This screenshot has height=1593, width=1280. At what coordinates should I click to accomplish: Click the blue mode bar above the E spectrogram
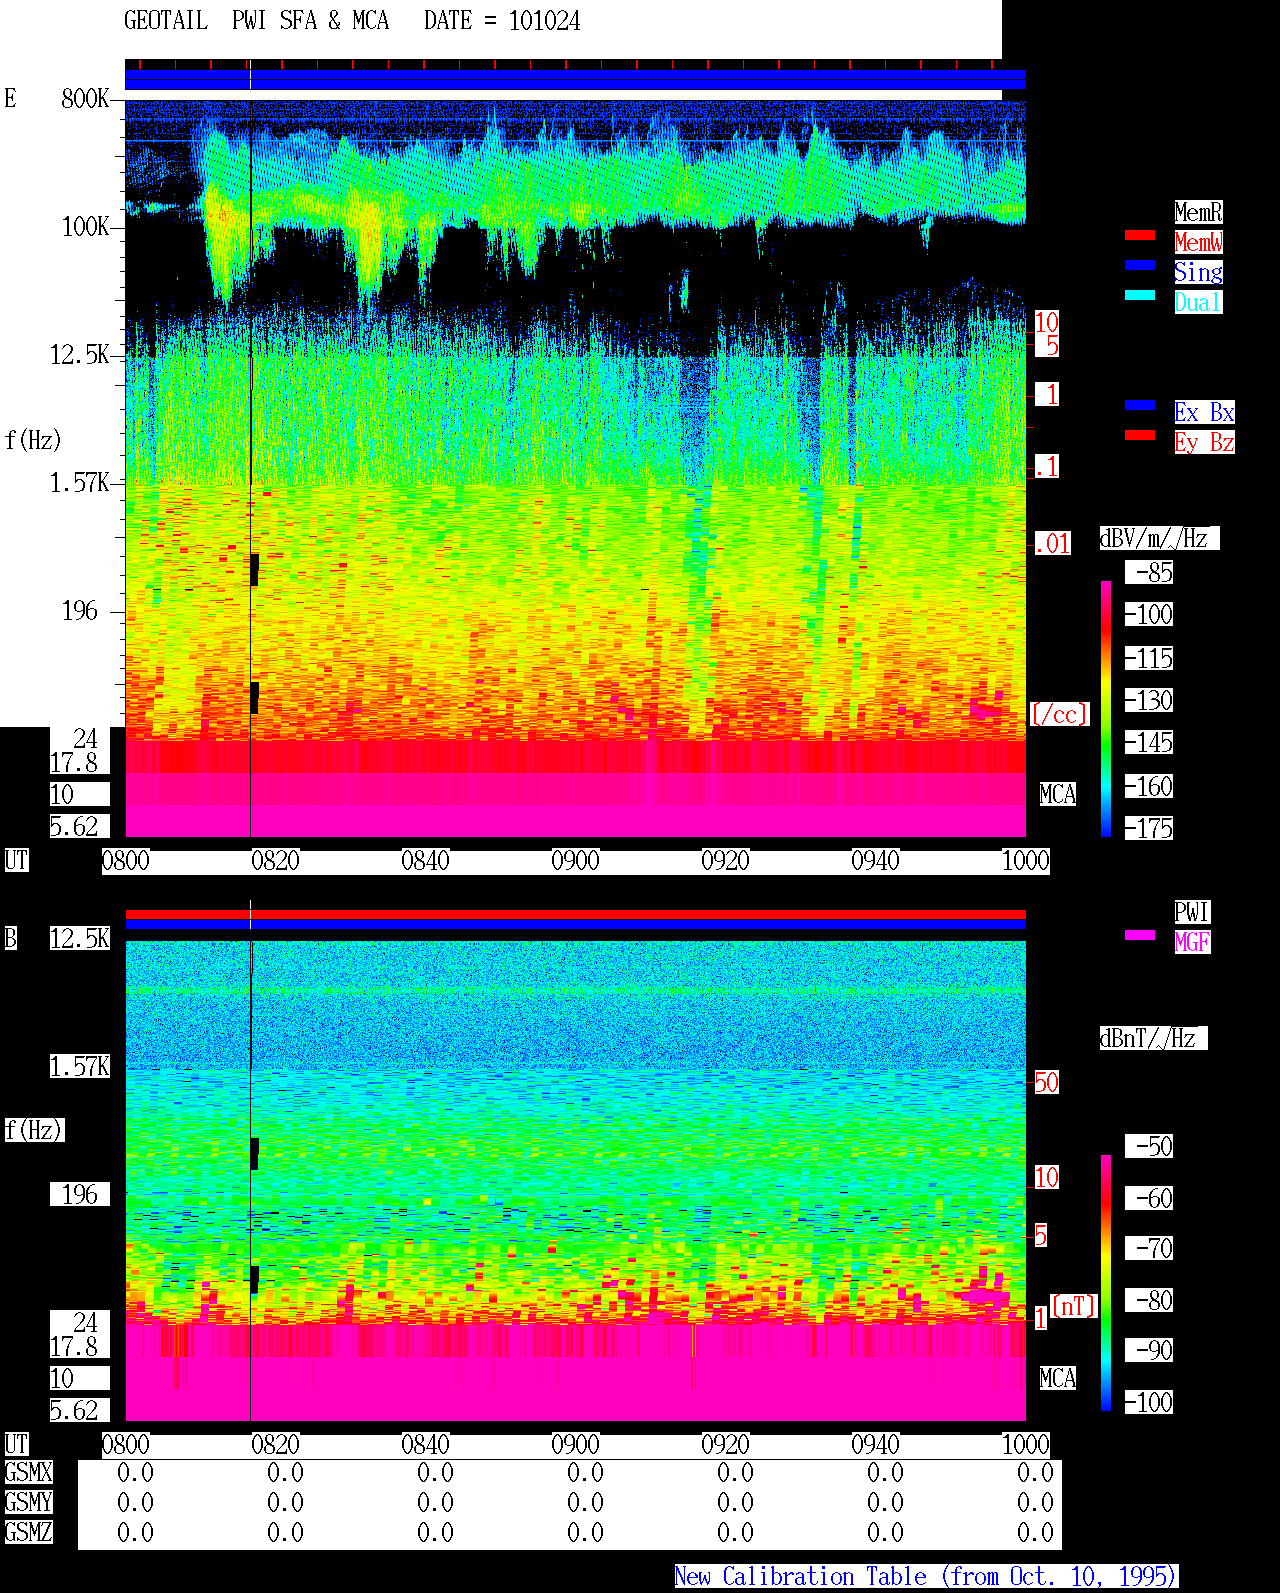[x=575, y=80]
